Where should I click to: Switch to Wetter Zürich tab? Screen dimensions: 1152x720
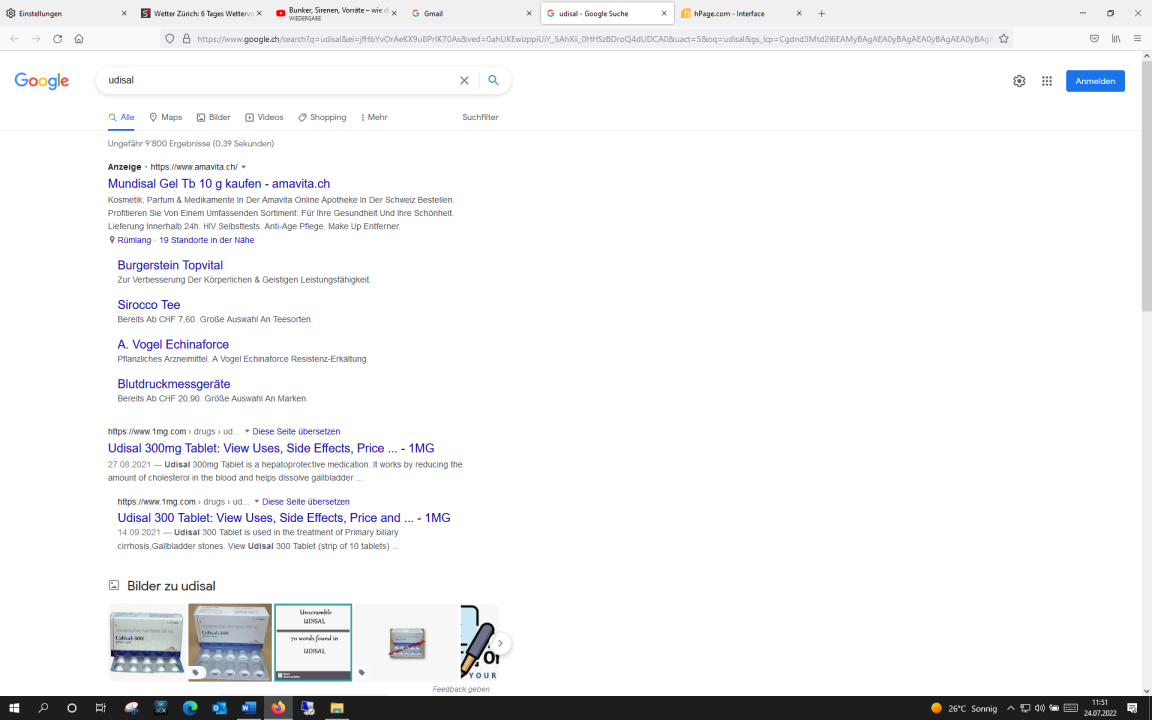pyautogui.click(x=201, y=13)
